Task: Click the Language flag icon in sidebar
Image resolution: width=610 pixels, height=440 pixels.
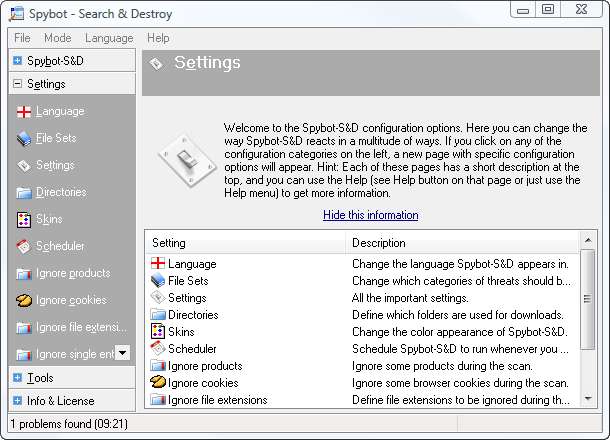Action: 24,112
